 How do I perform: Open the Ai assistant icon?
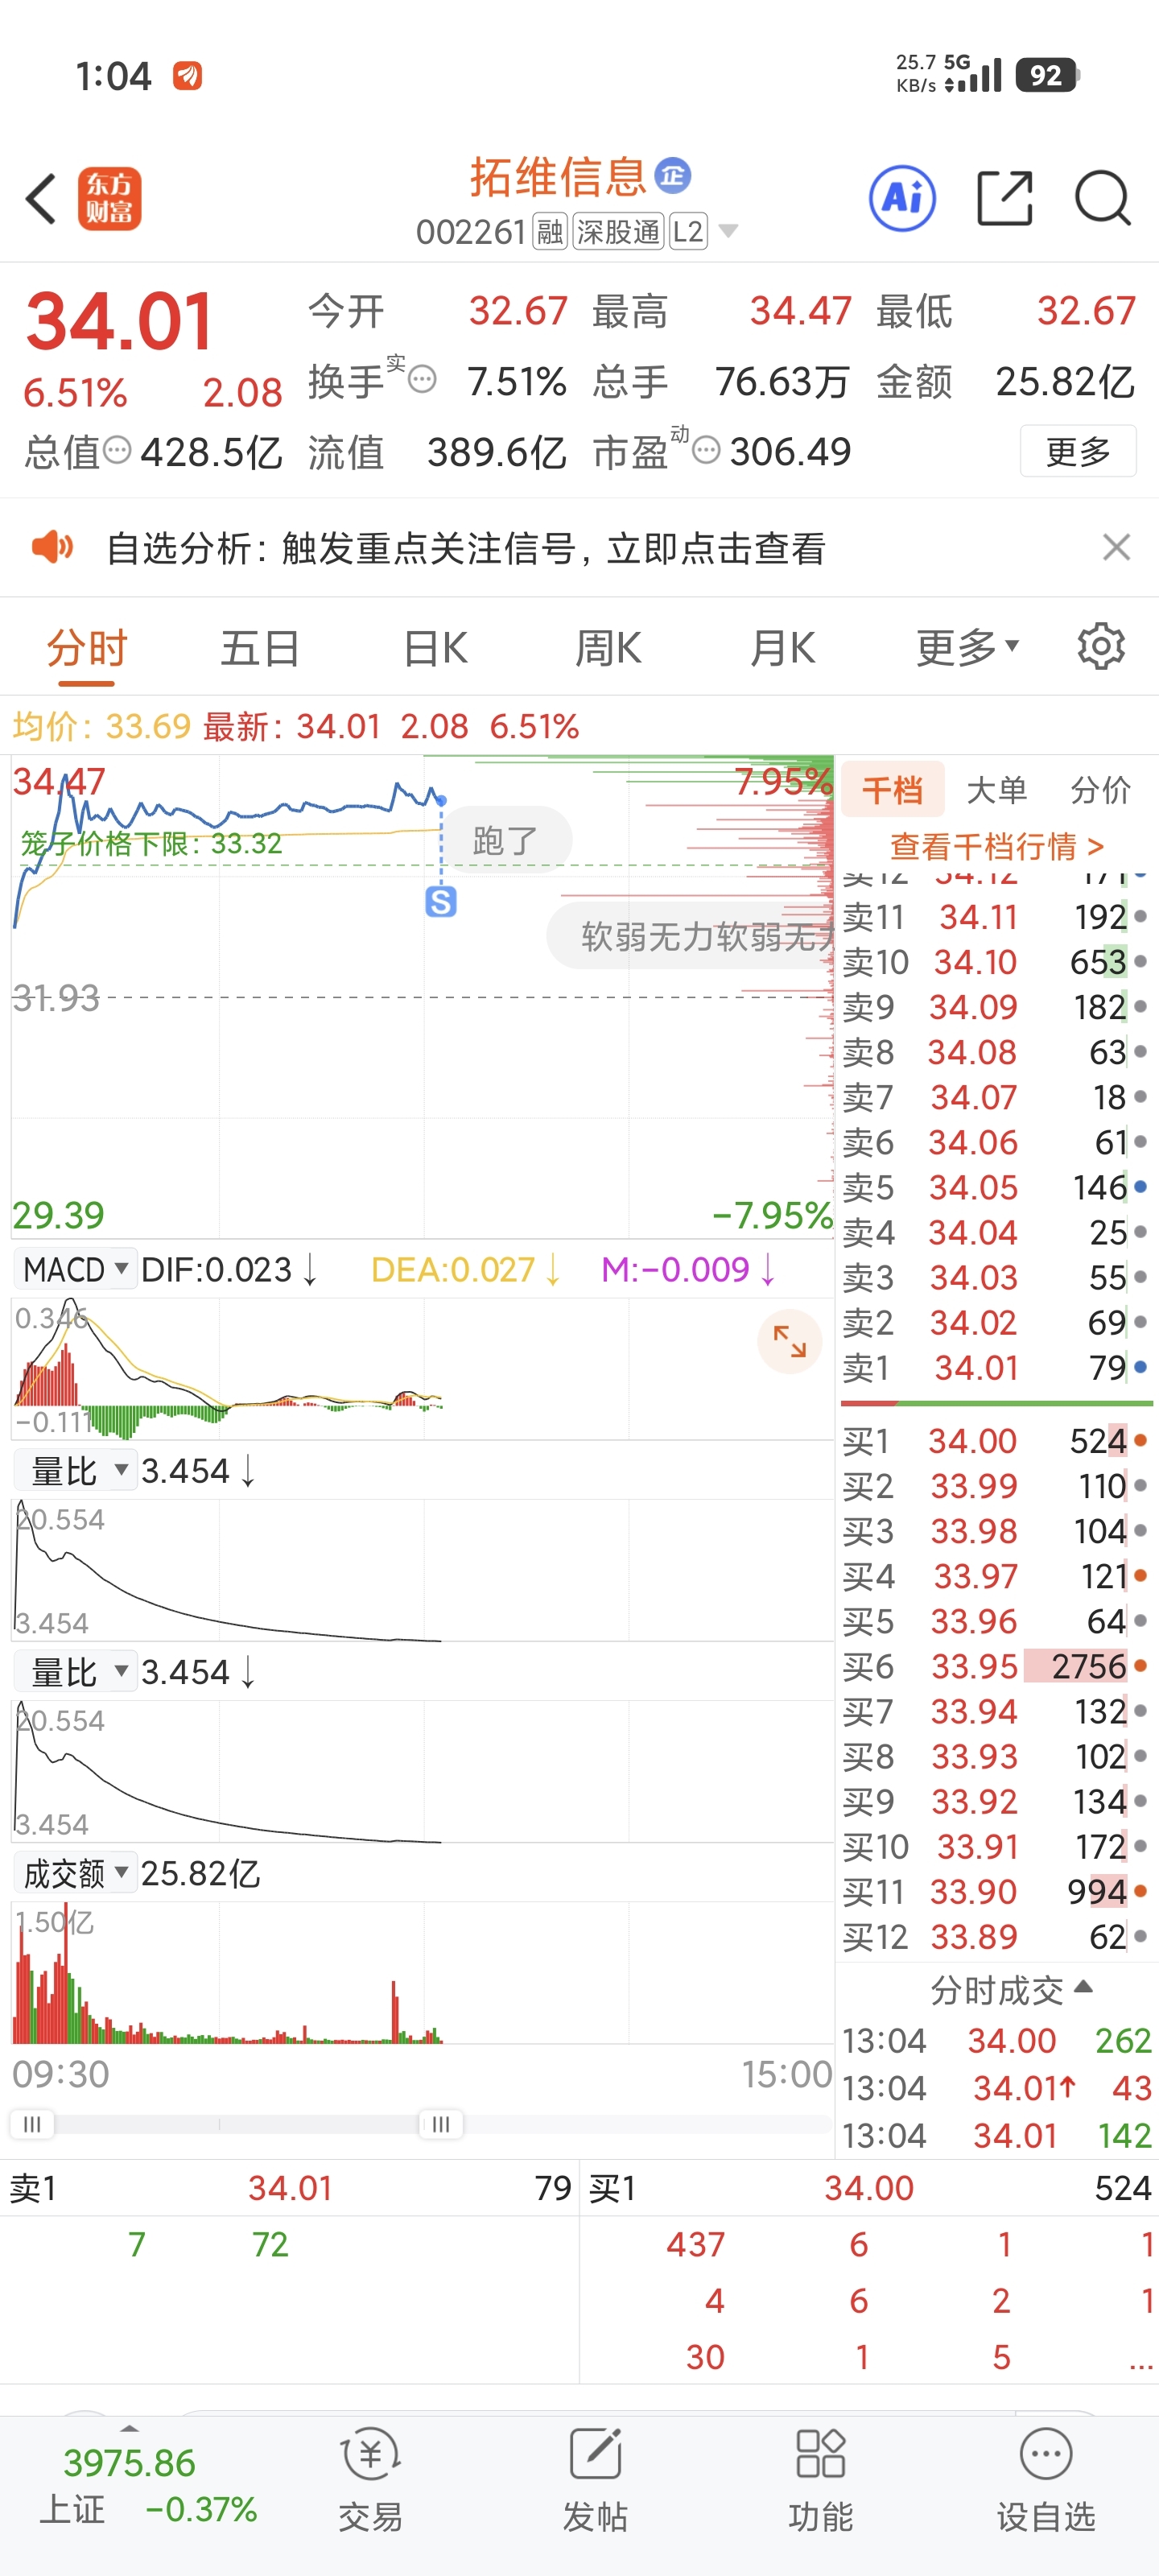tap(902, 198)
